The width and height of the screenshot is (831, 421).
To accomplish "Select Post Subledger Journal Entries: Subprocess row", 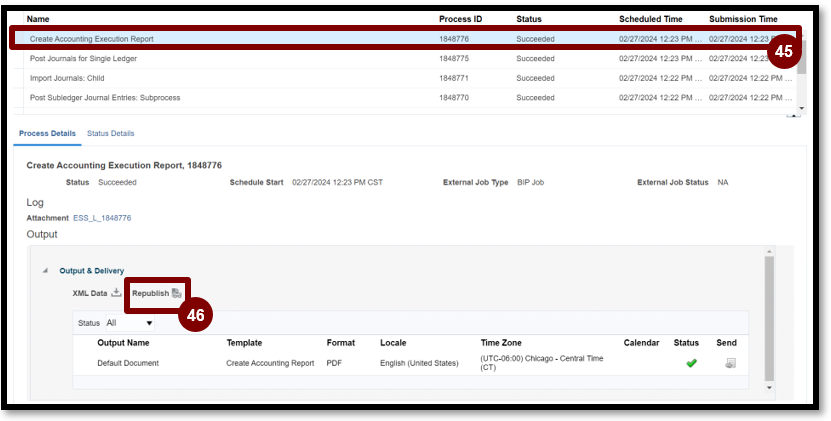I will point(405,98).
